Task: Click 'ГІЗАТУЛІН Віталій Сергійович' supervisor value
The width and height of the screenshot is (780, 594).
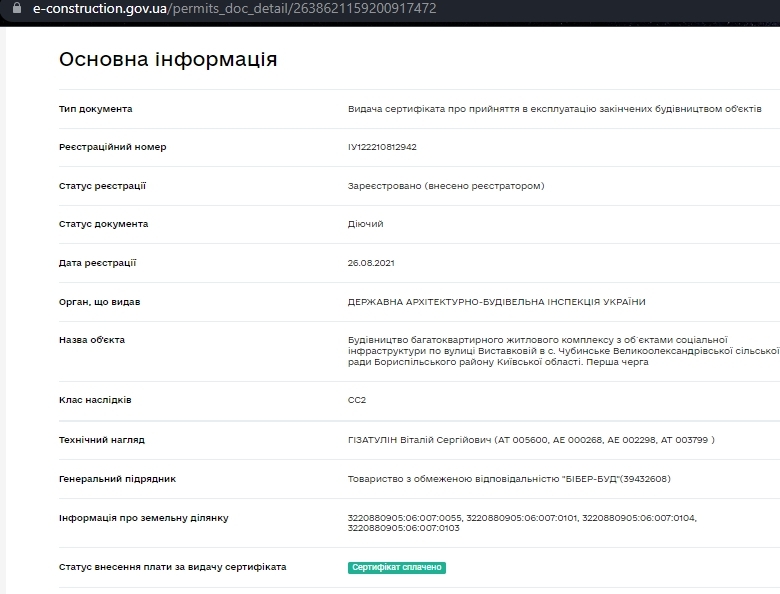Action: pyautogui.click(x=531, y=440)
